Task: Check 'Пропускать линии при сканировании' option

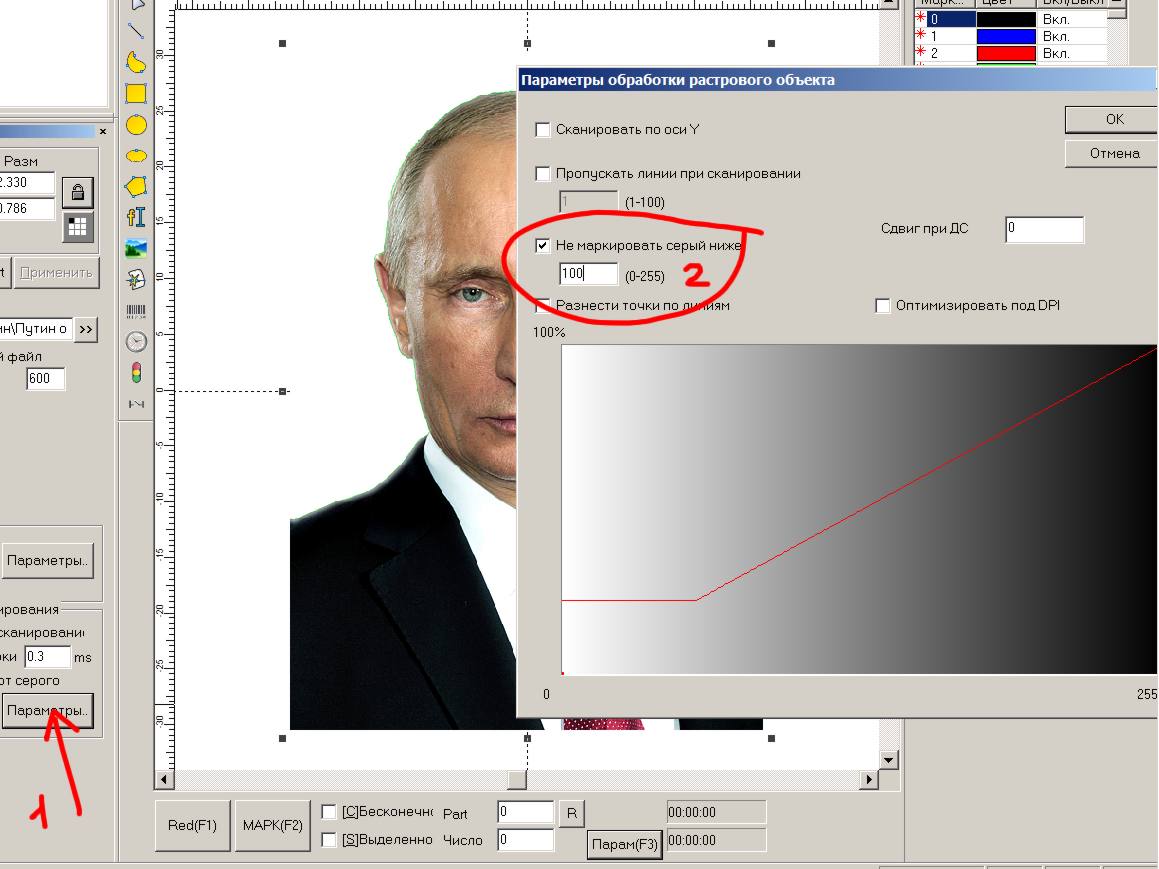Action: pyautogui.click(x=543, y=174)
